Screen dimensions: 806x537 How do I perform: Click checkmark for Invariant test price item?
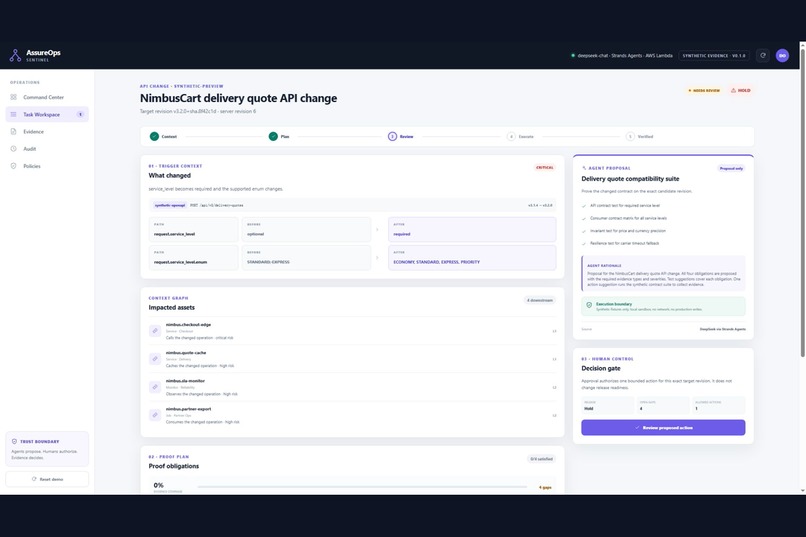pyautogui.click(x=584, y=231)
